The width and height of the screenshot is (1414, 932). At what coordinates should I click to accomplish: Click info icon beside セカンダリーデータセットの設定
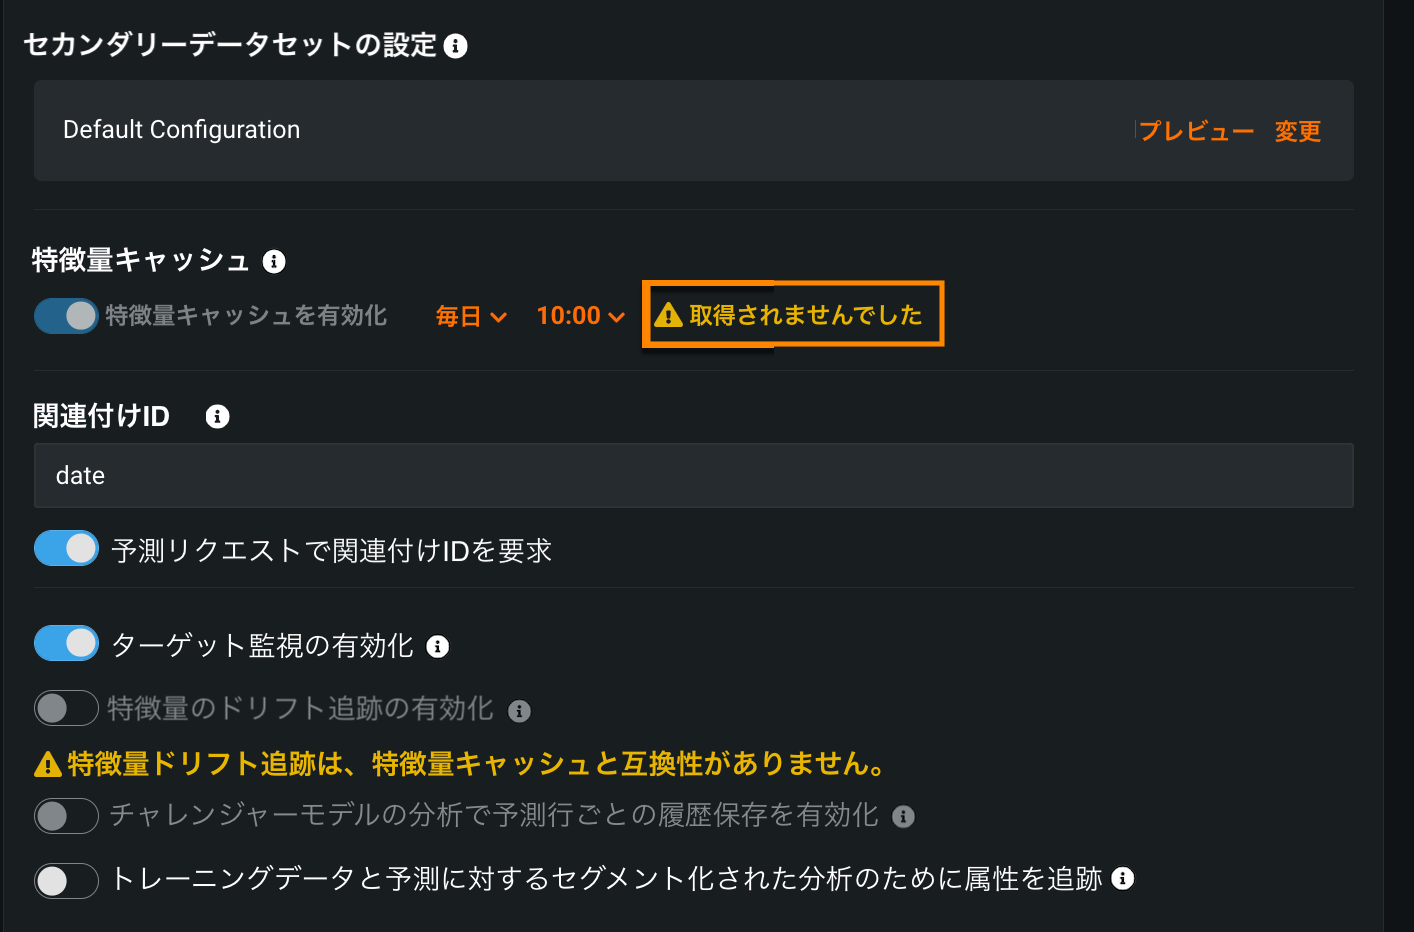coord(455,46)
